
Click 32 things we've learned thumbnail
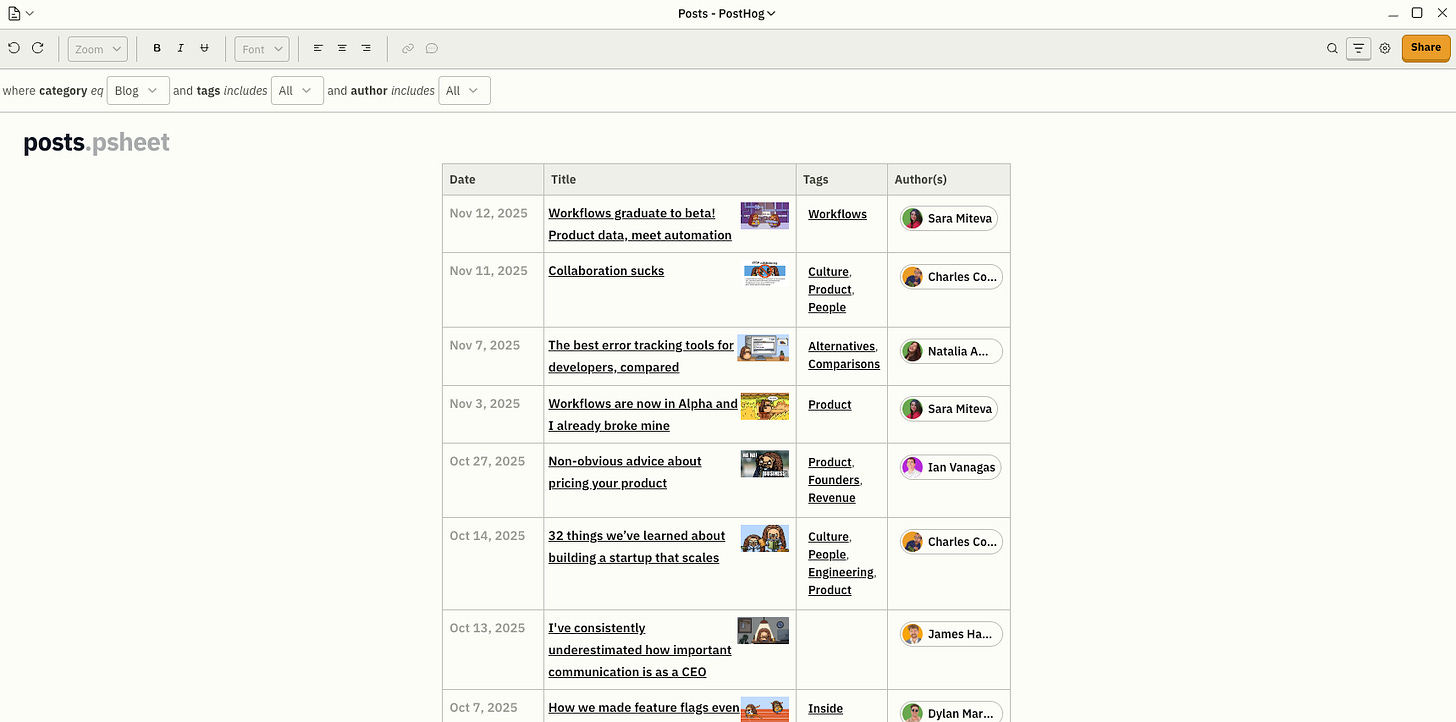pyautogui.click(x=765, y=538)
